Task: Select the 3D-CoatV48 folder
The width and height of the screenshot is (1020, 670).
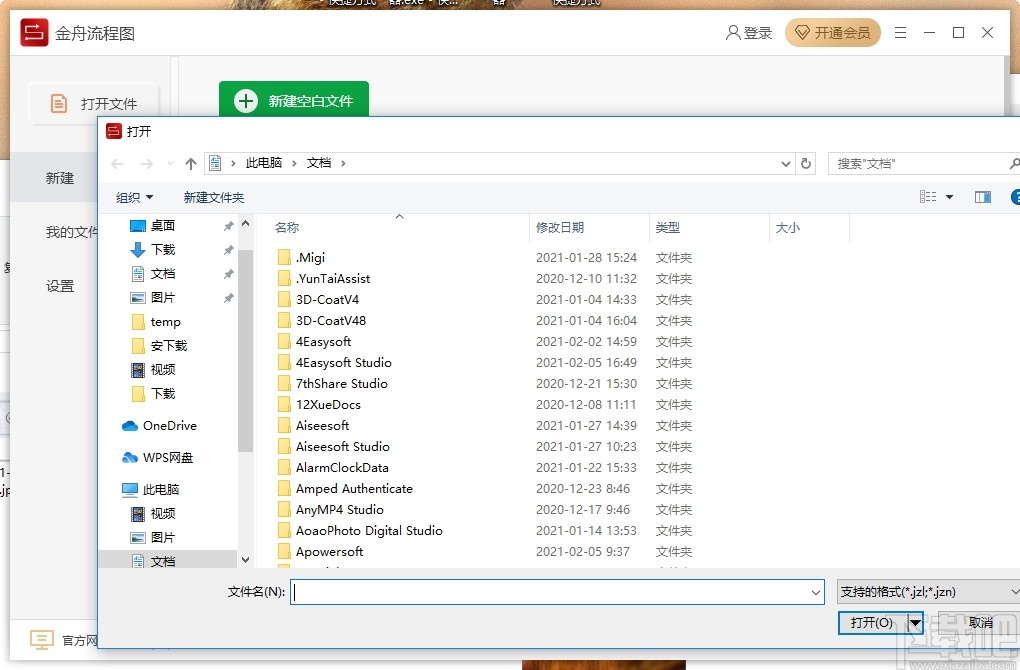Action: [330, 321]
